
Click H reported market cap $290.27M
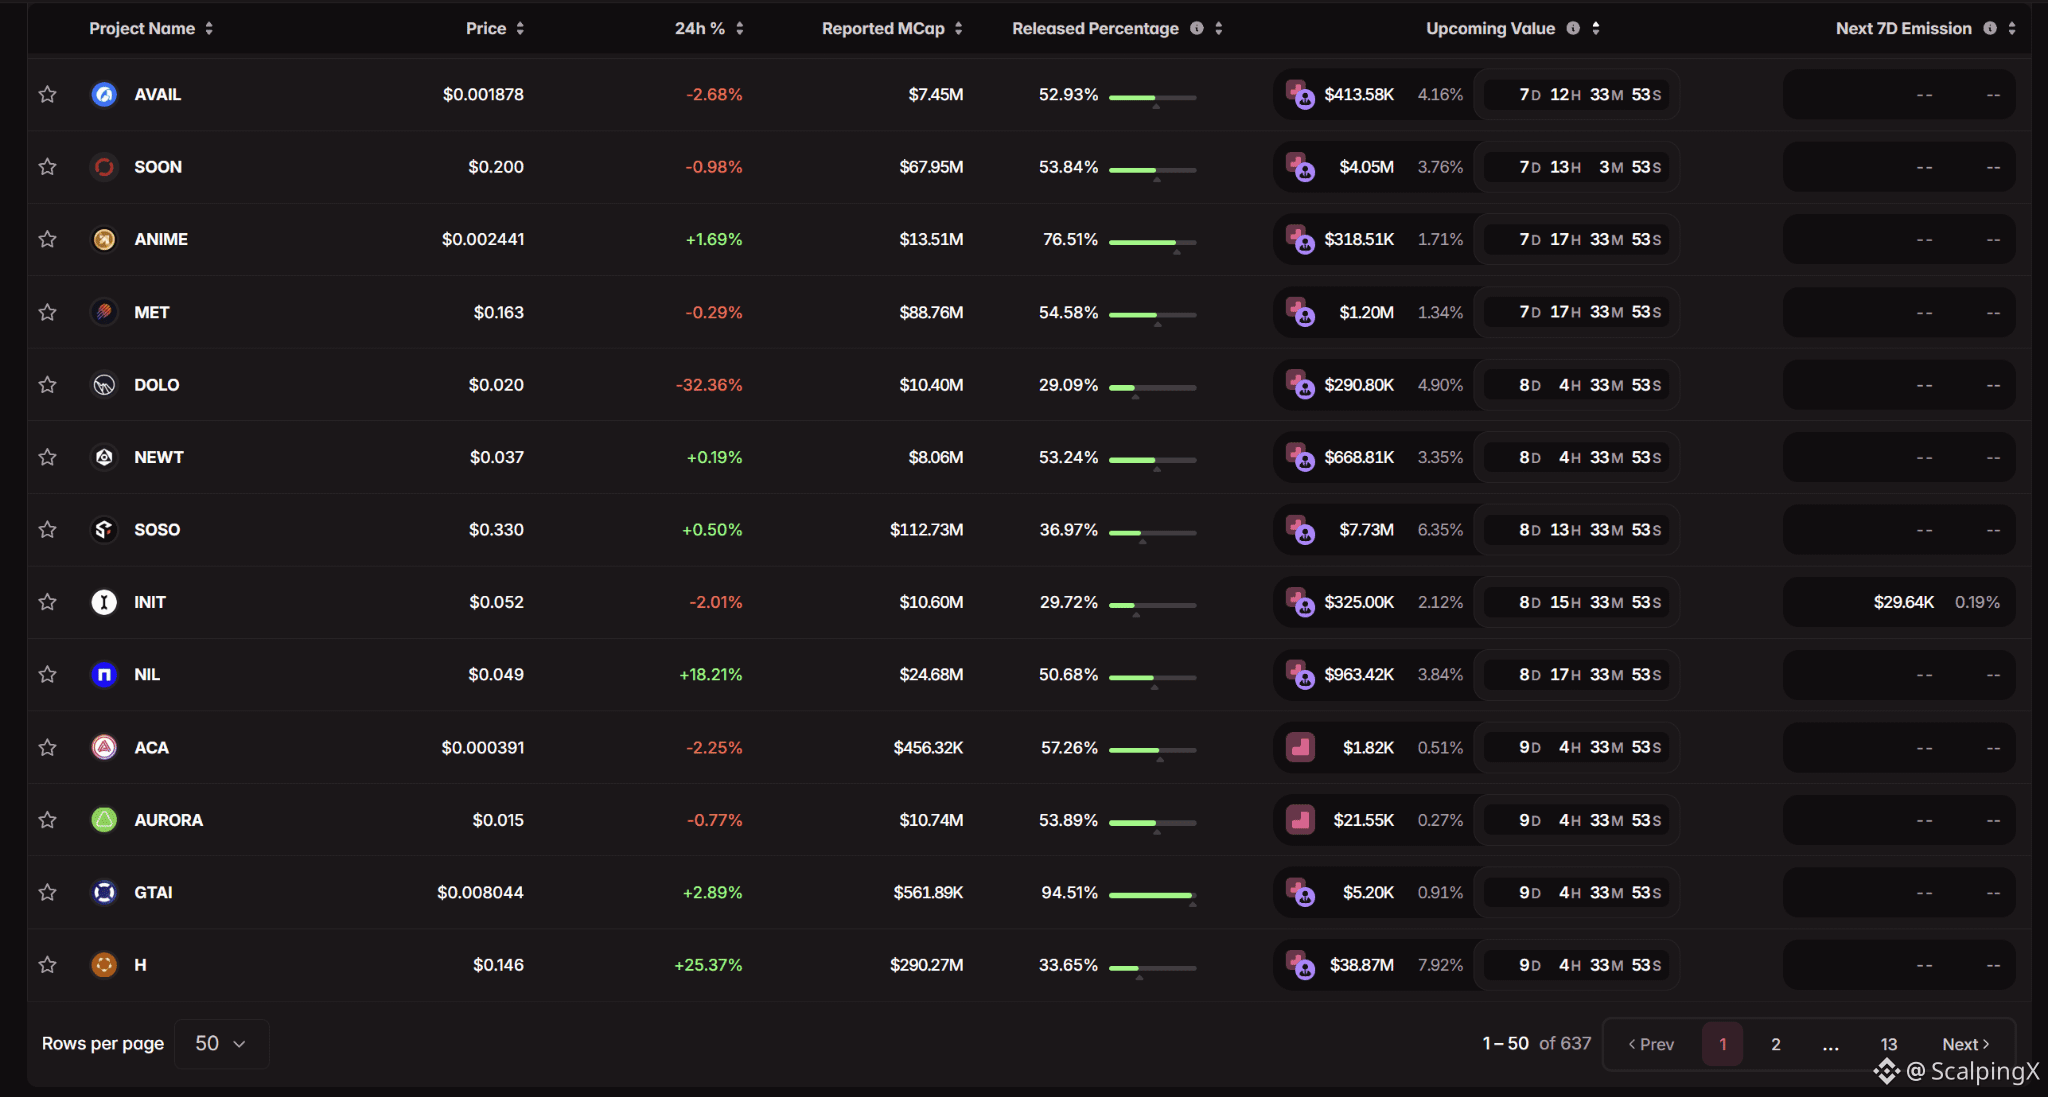926,965
